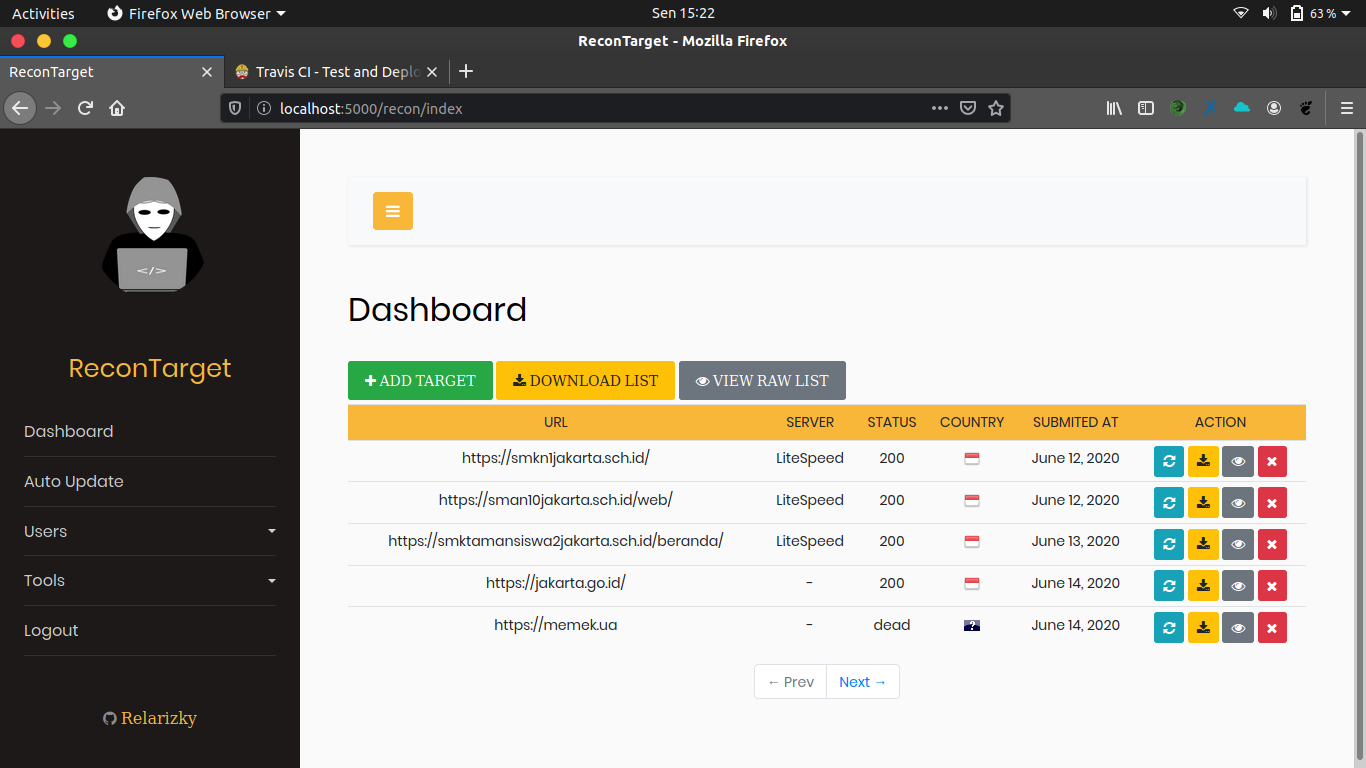Expand the Users sidebar submenu
Screen dimensions: 1366x768
[x=150, y=531]
